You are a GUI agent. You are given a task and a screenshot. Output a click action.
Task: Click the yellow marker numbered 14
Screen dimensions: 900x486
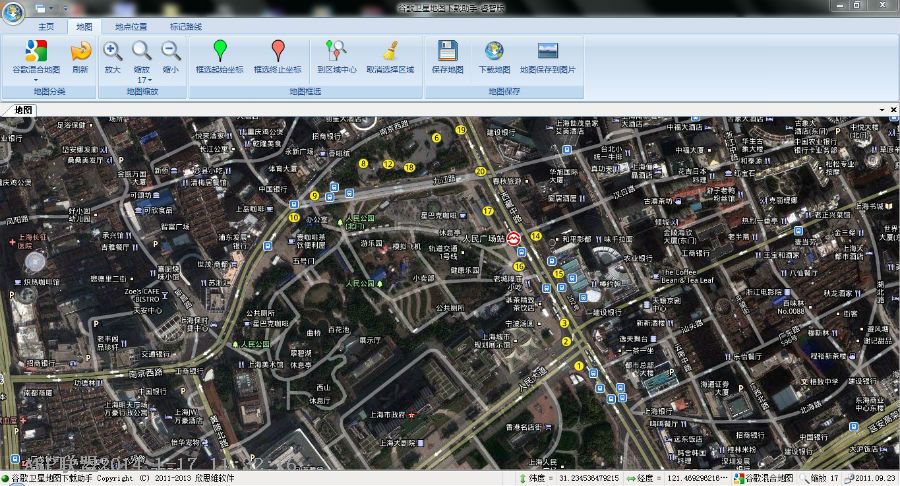coord(536,236)
